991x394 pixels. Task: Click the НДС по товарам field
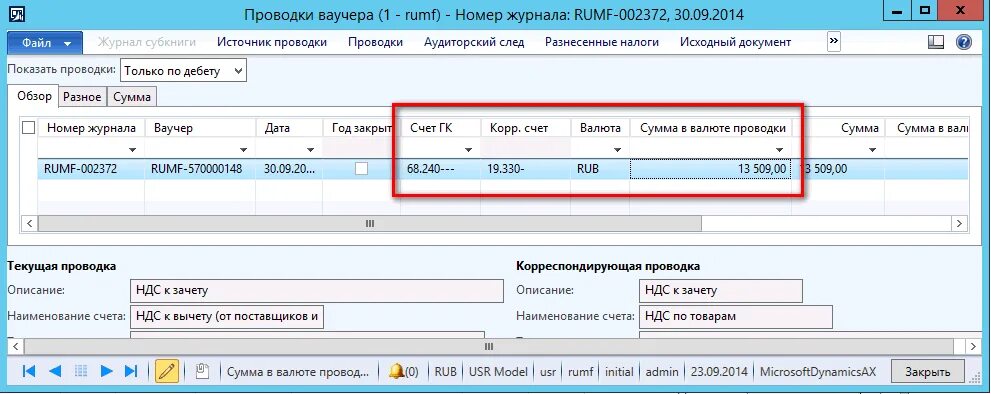[x=736, y=316]
